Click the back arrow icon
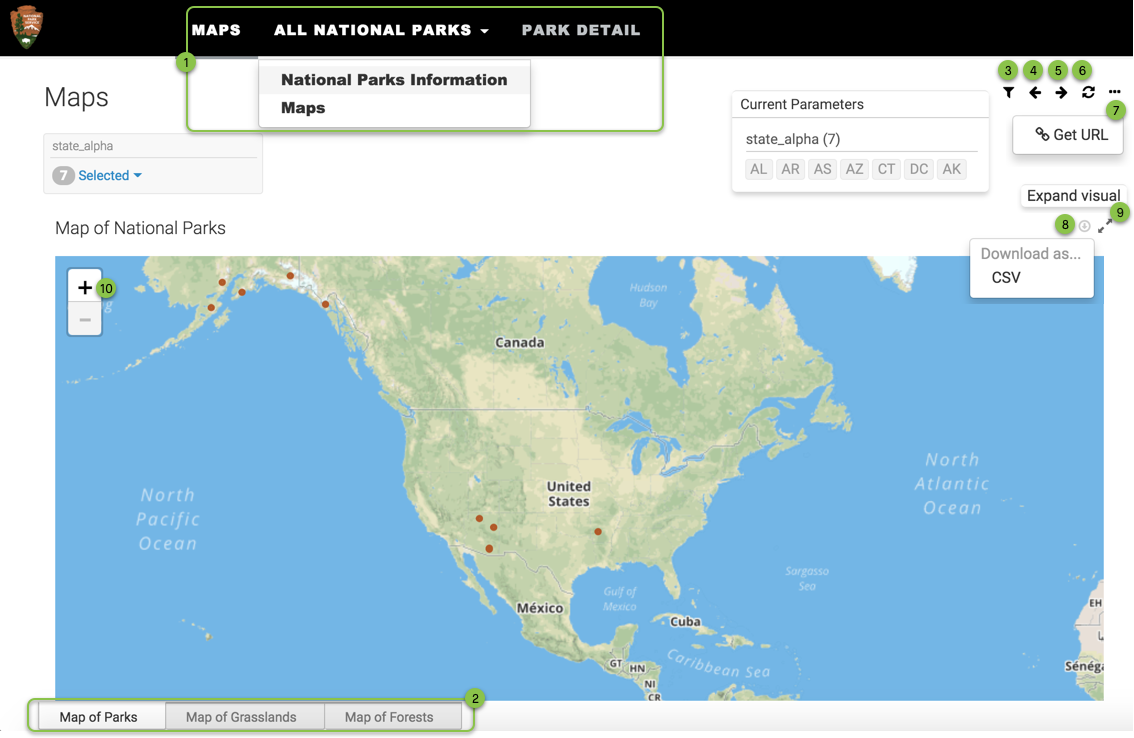Viewport: 1134px width, 738px height. tap(1035, 93)
